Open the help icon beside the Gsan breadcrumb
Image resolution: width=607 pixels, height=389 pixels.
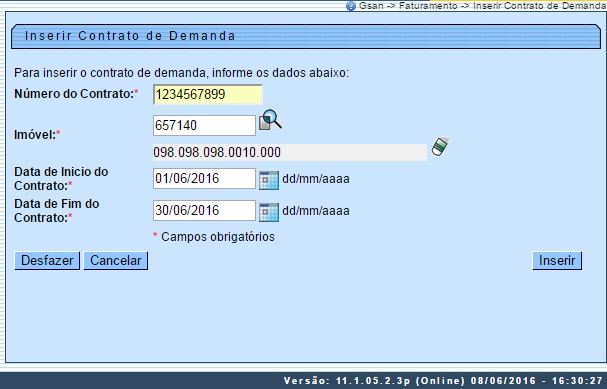[x=351, y=6]
